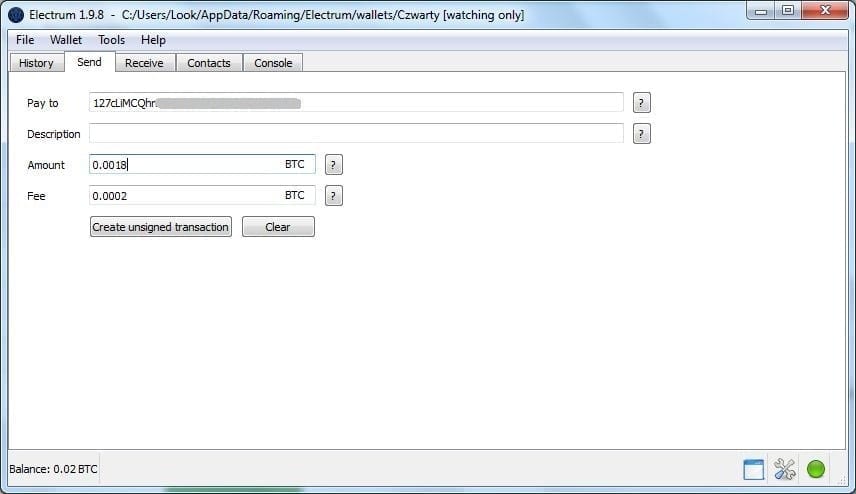Click the green network status indicator

(816, 469)
